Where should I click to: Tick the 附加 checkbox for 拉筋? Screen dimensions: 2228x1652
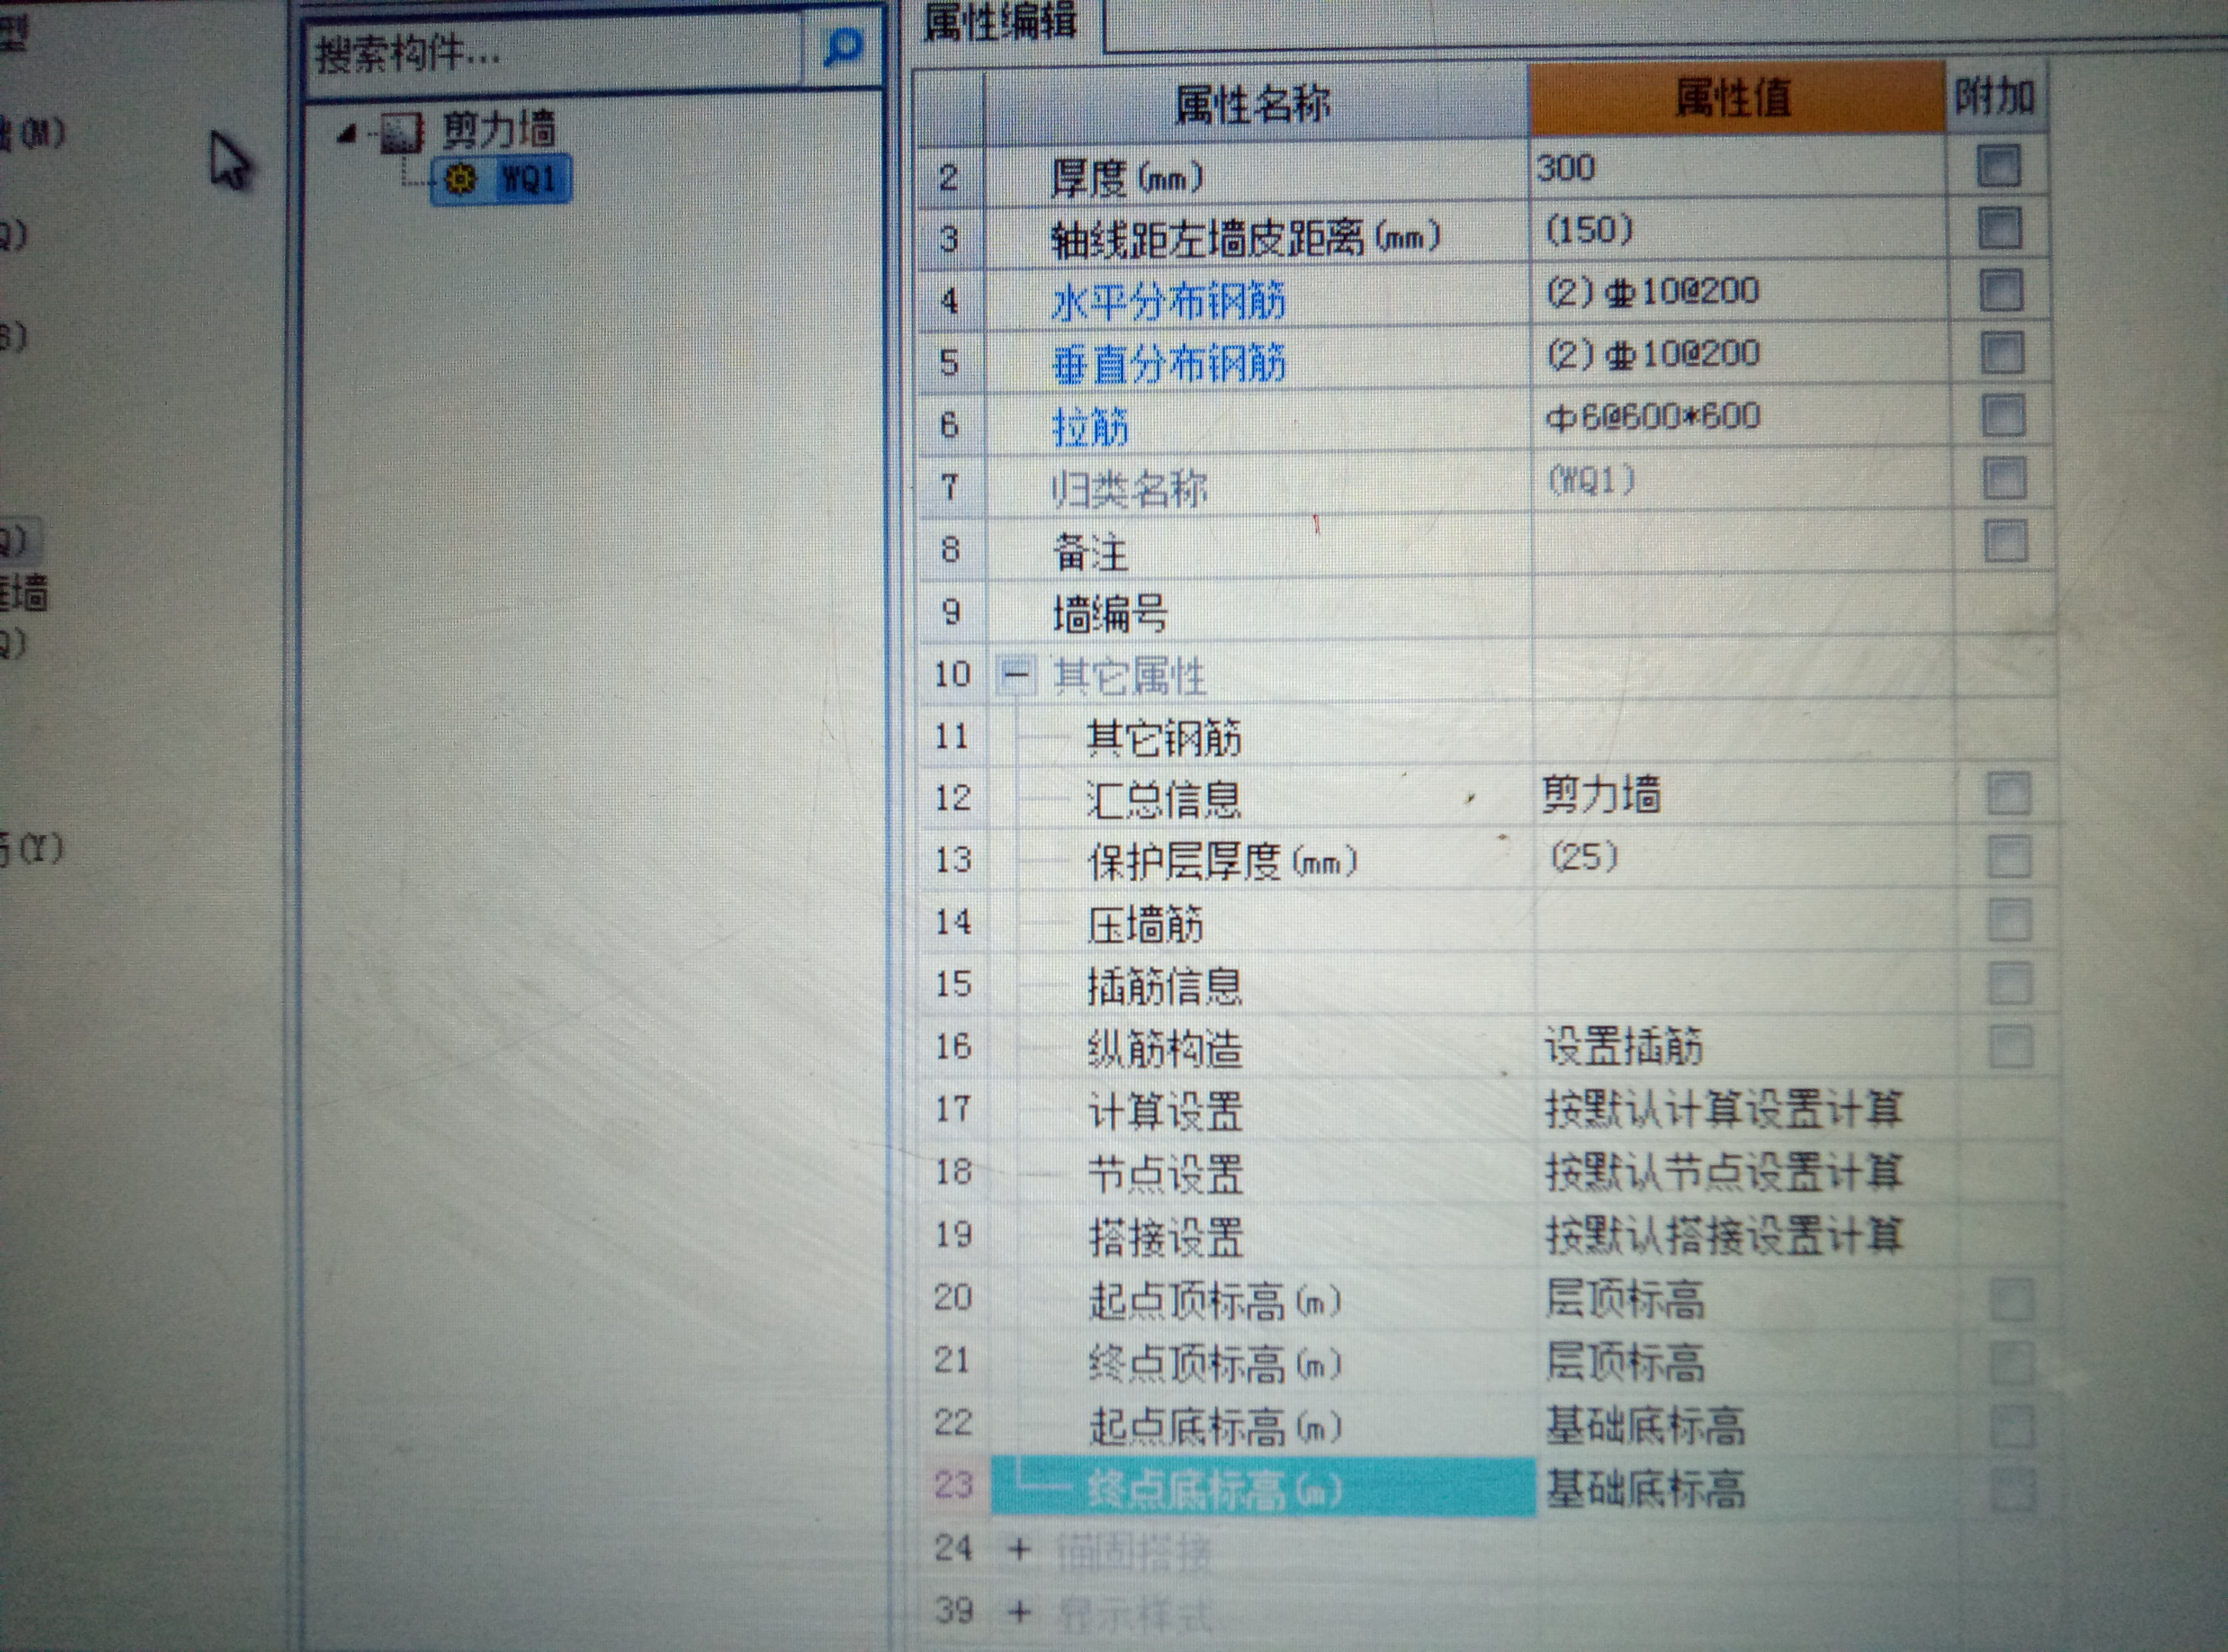coord(2003,415)
